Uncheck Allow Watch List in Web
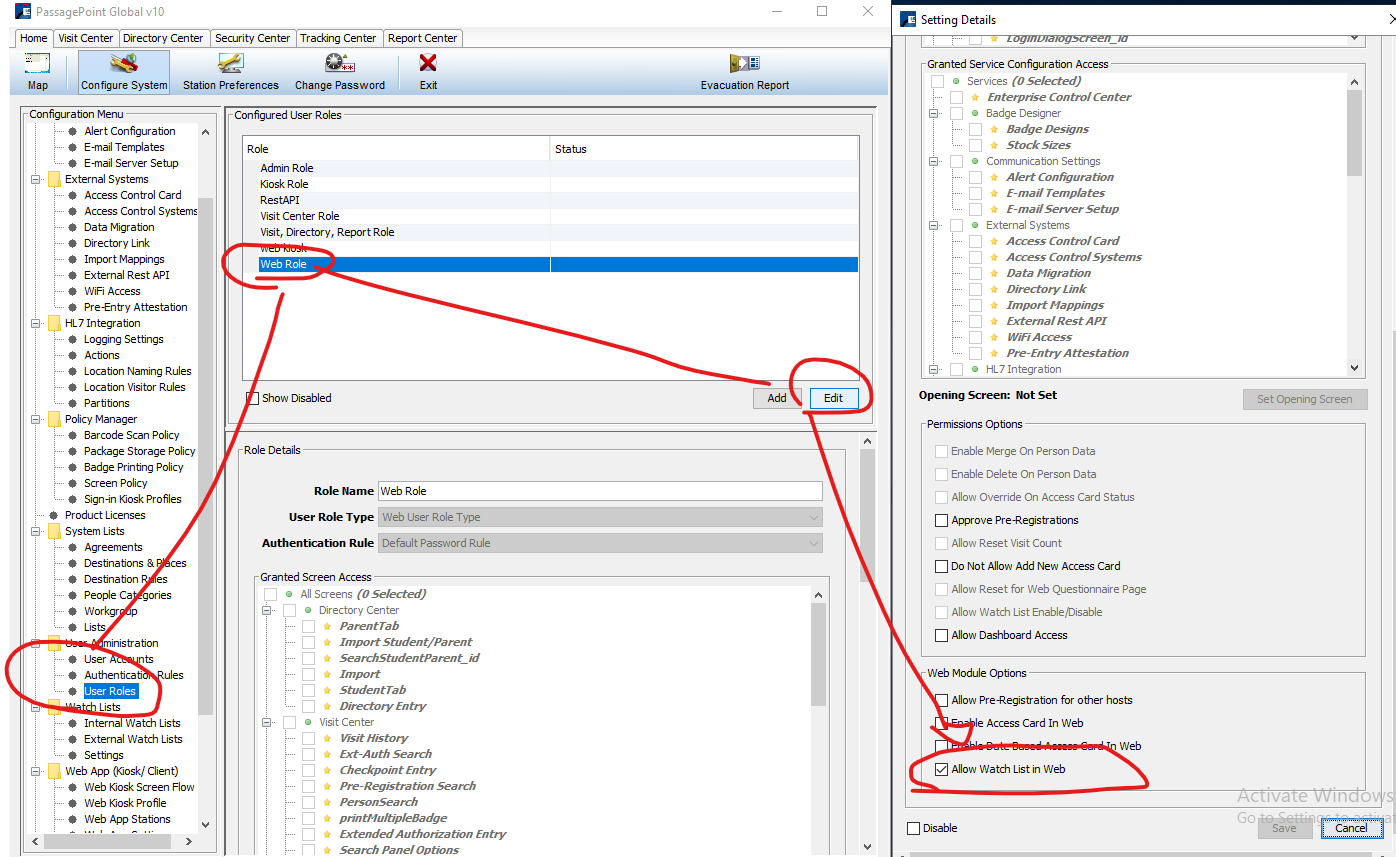The image size is (1396, 857). [x=941, y=769]
